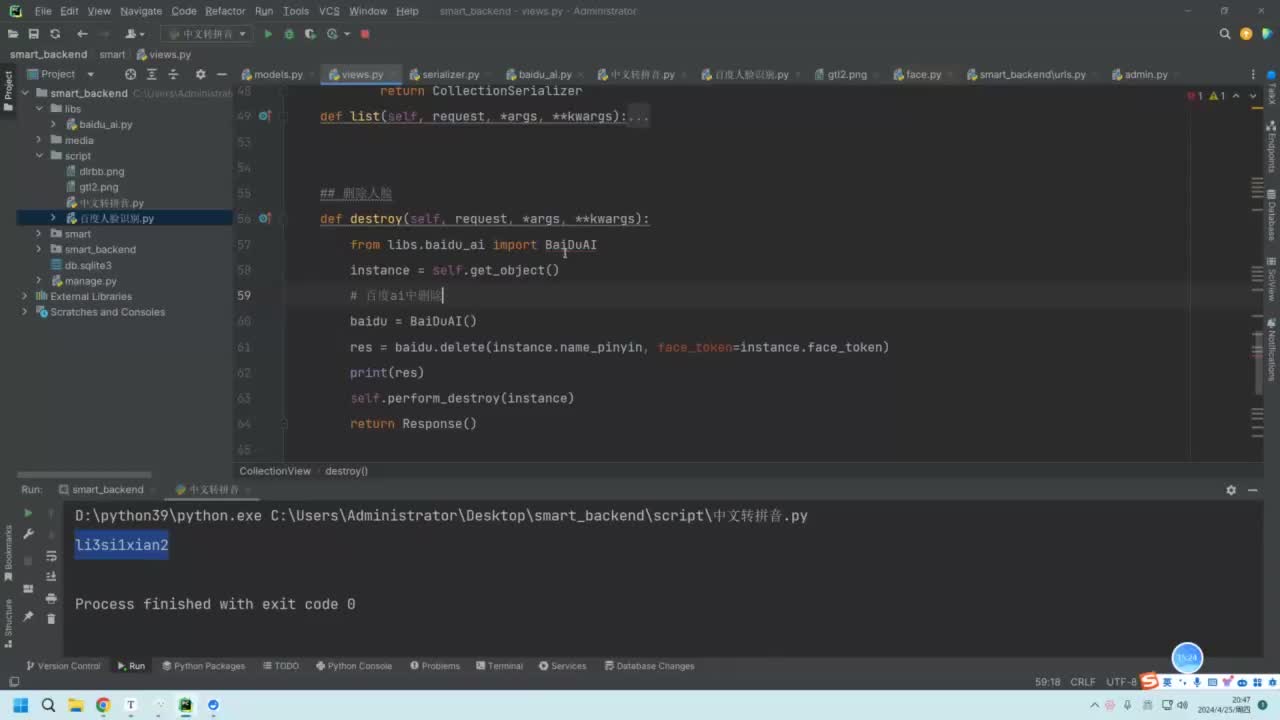Open run configuration wrench icon

pos(28,535)
